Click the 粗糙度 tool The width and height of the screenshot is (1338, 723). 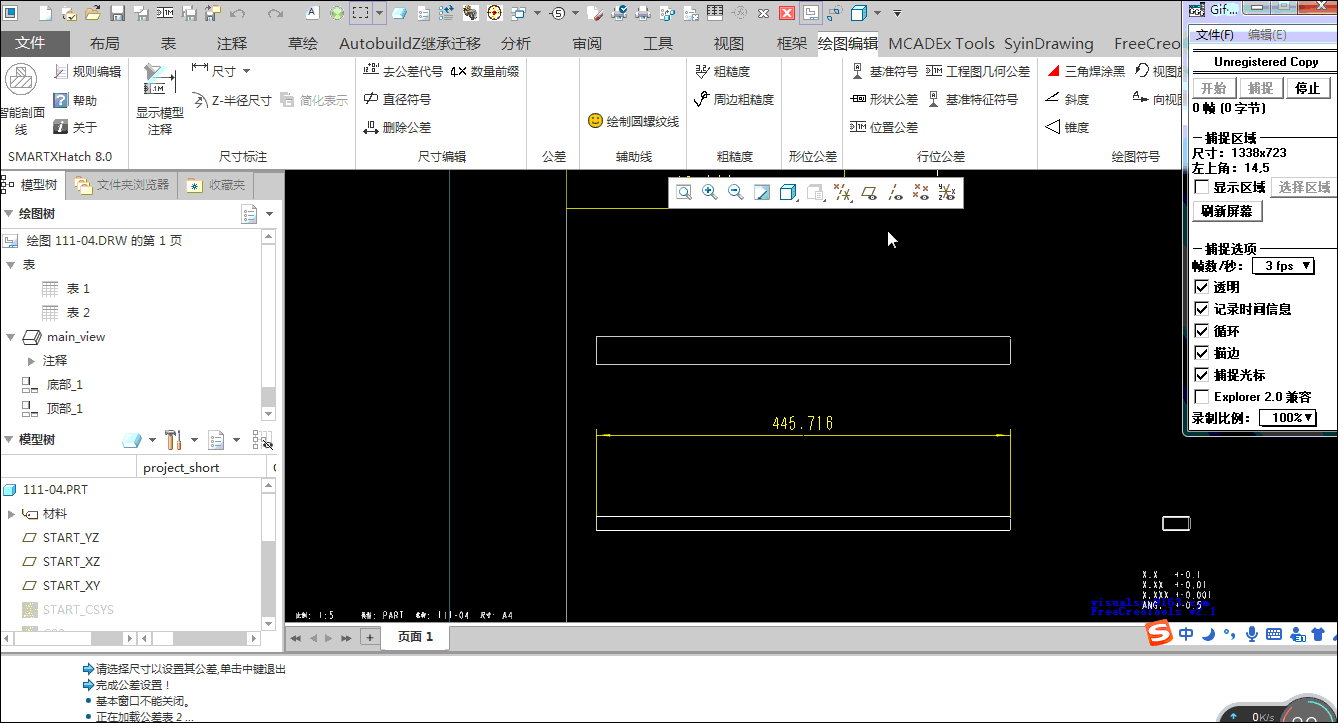(722, 72)
